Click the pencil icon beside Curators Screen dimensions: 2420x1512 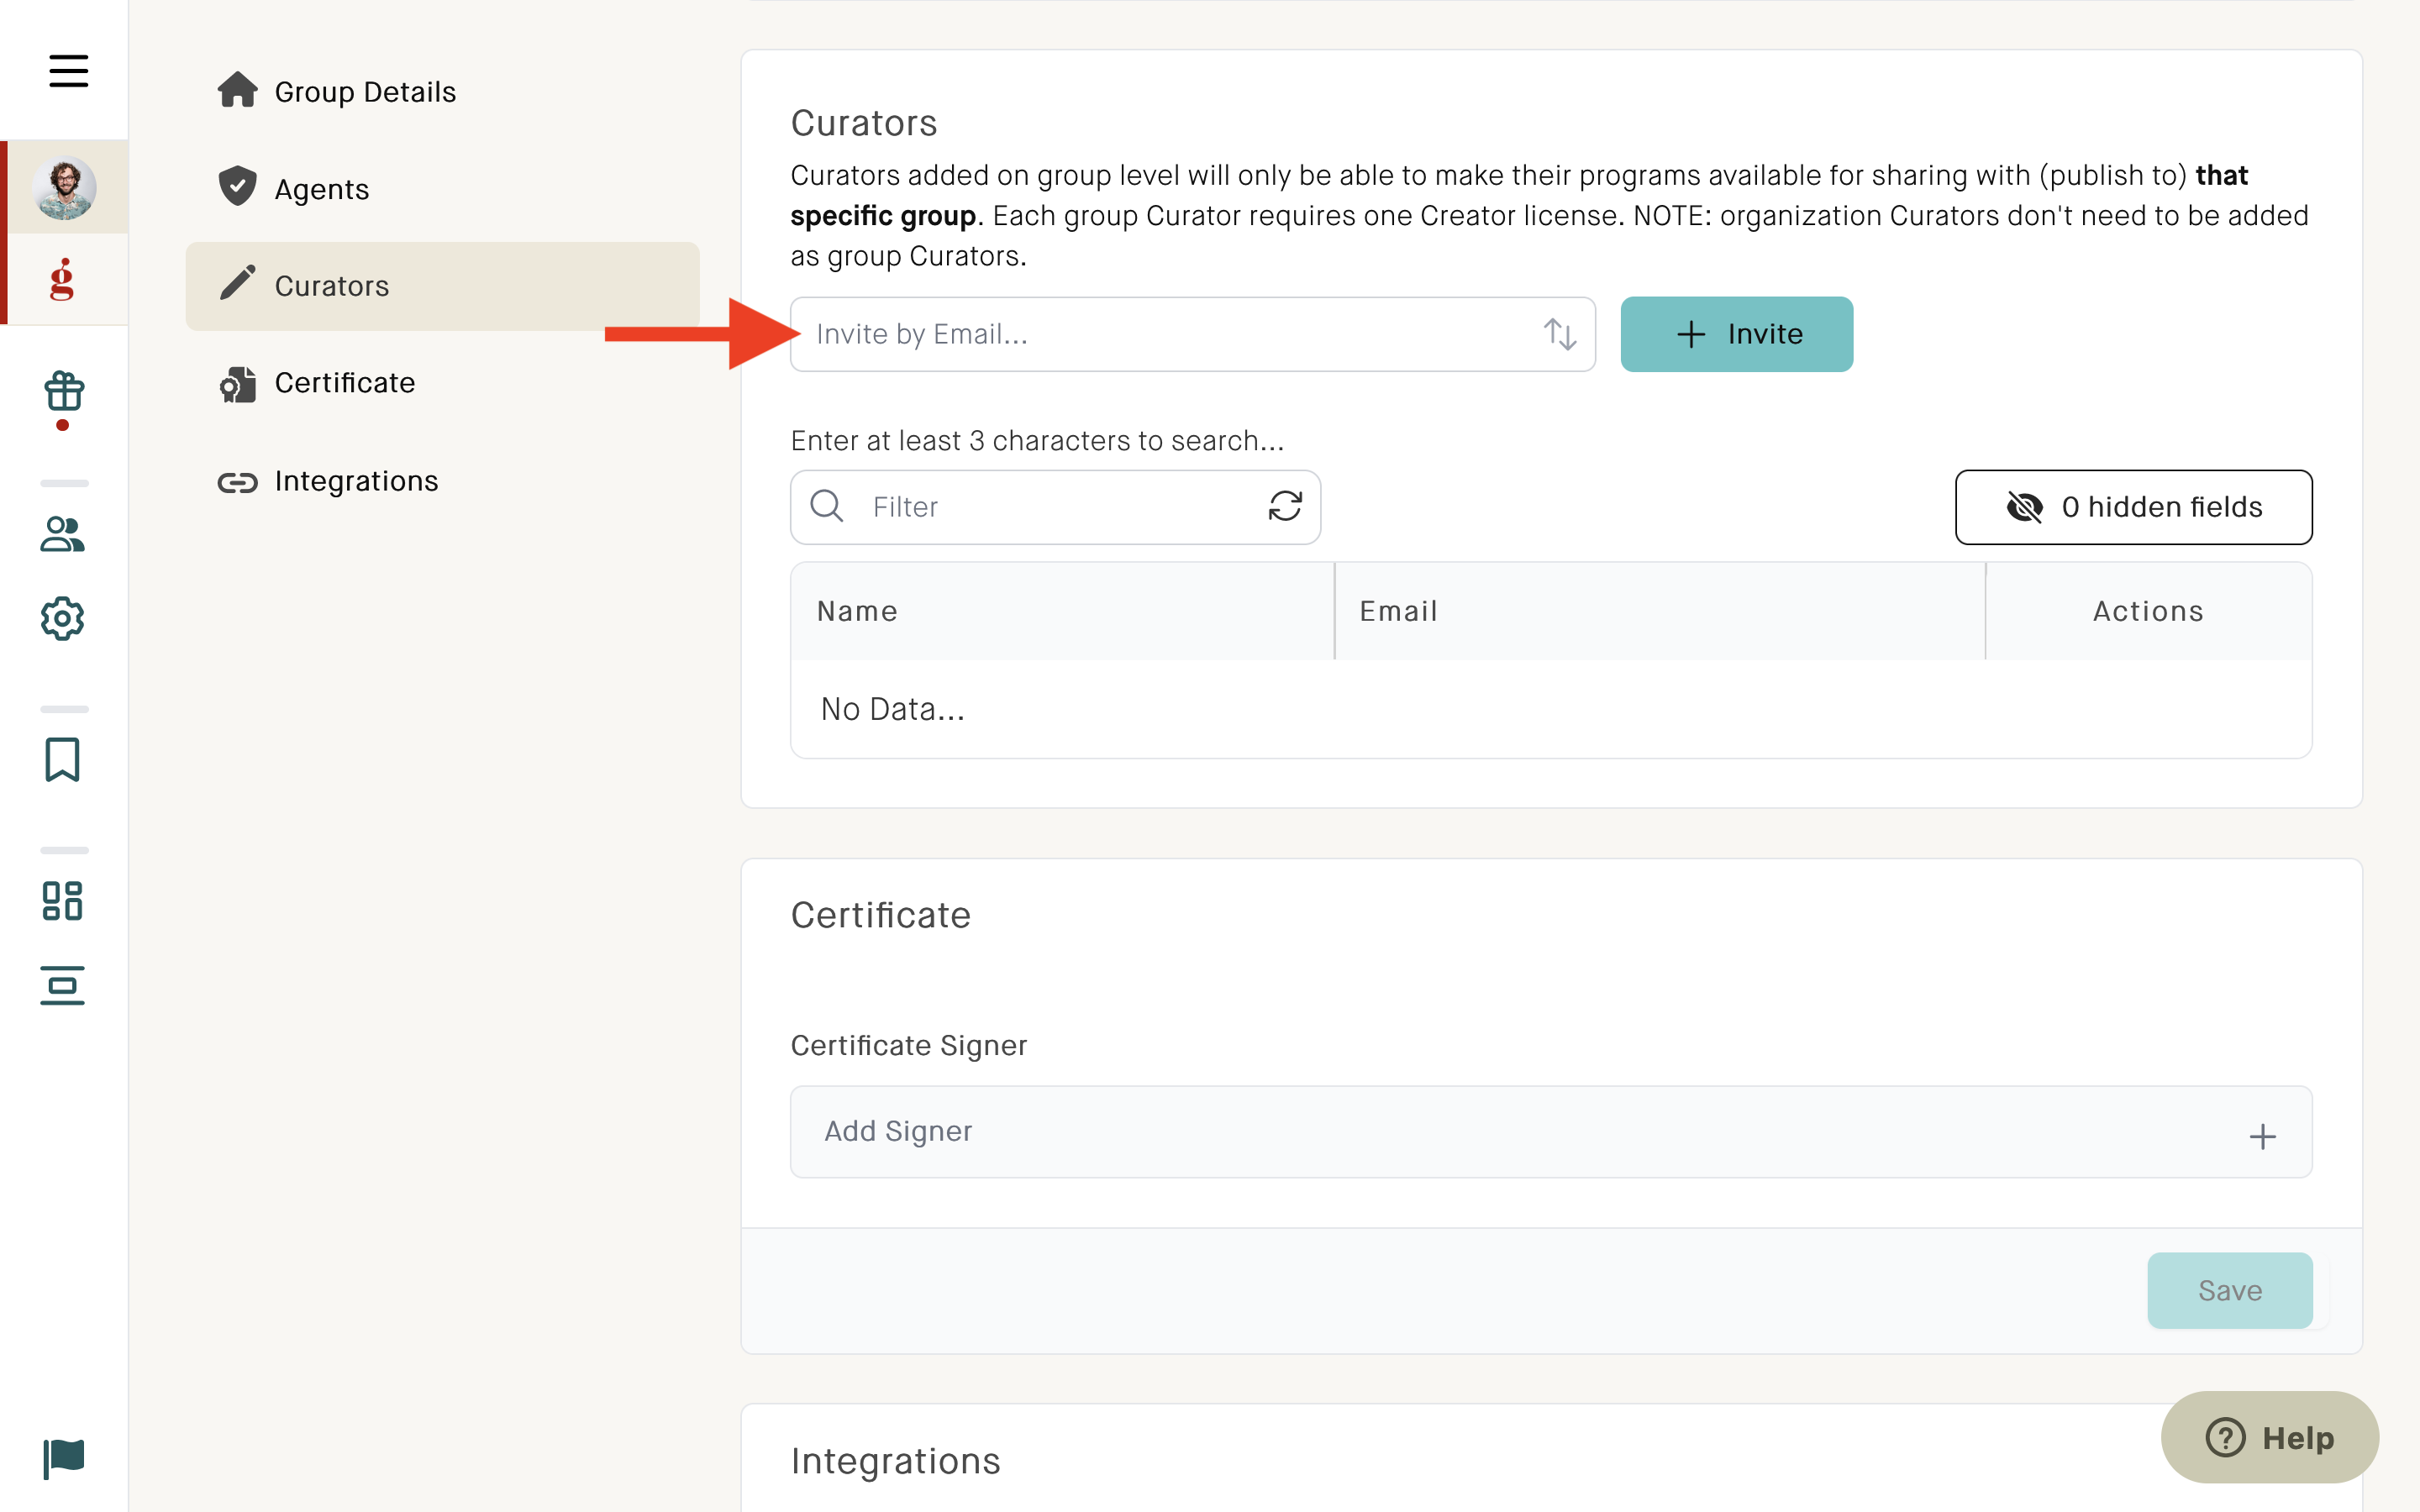coord(237,283)
